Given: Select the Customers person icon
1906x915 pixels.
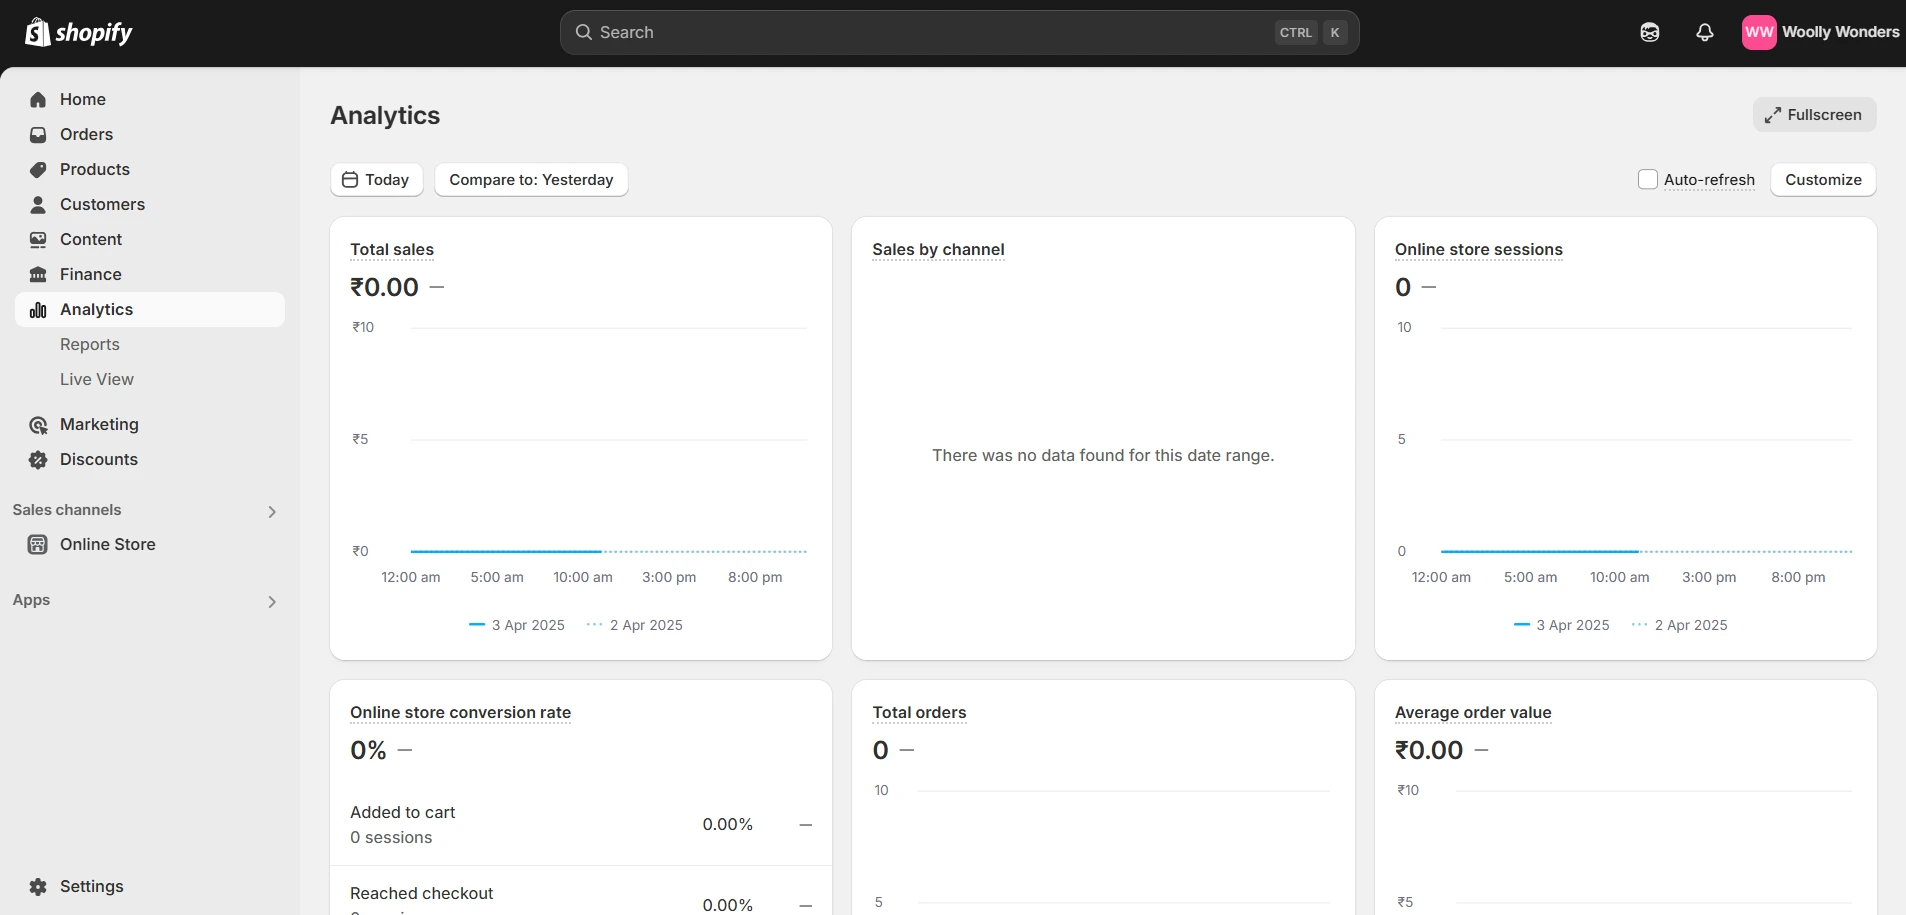Looking at the screenshot, I should coord(38,204).
